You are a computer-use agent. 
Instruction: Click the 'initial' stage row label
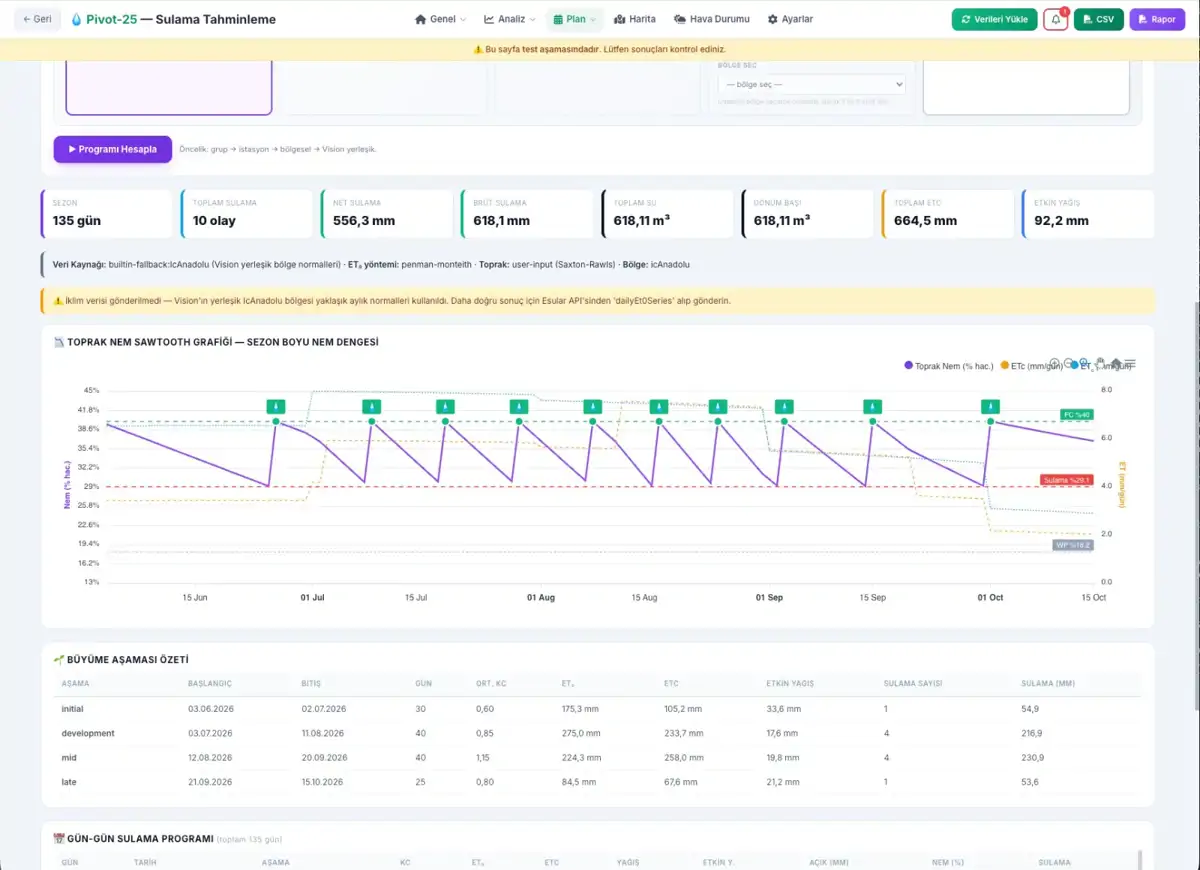coord(72,709)
